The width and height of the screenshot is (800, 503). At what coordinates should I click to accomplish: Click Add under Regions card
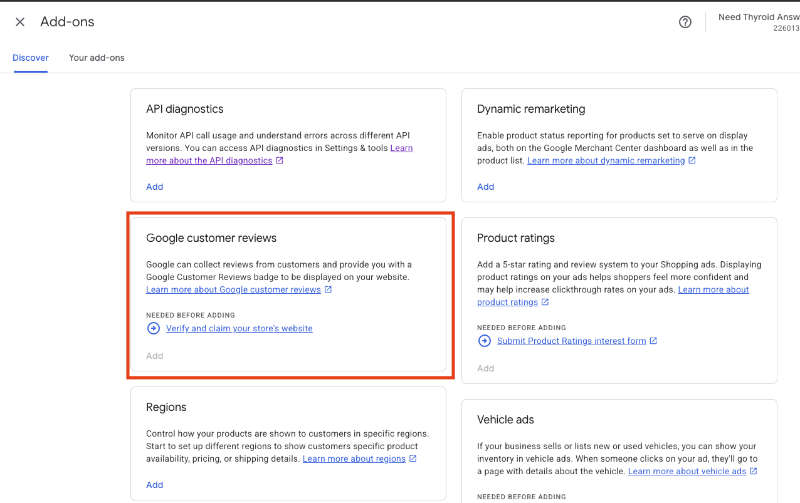tap(154, 485)
